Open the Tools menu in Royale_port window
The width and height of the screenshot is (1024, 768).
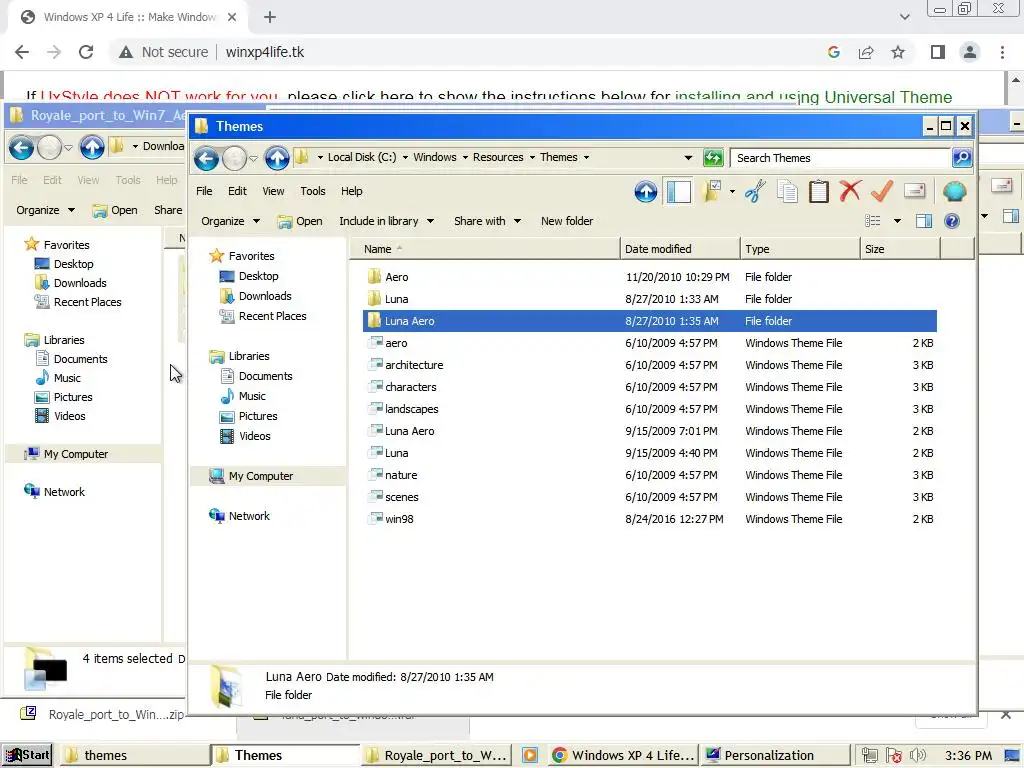(128, 180)
